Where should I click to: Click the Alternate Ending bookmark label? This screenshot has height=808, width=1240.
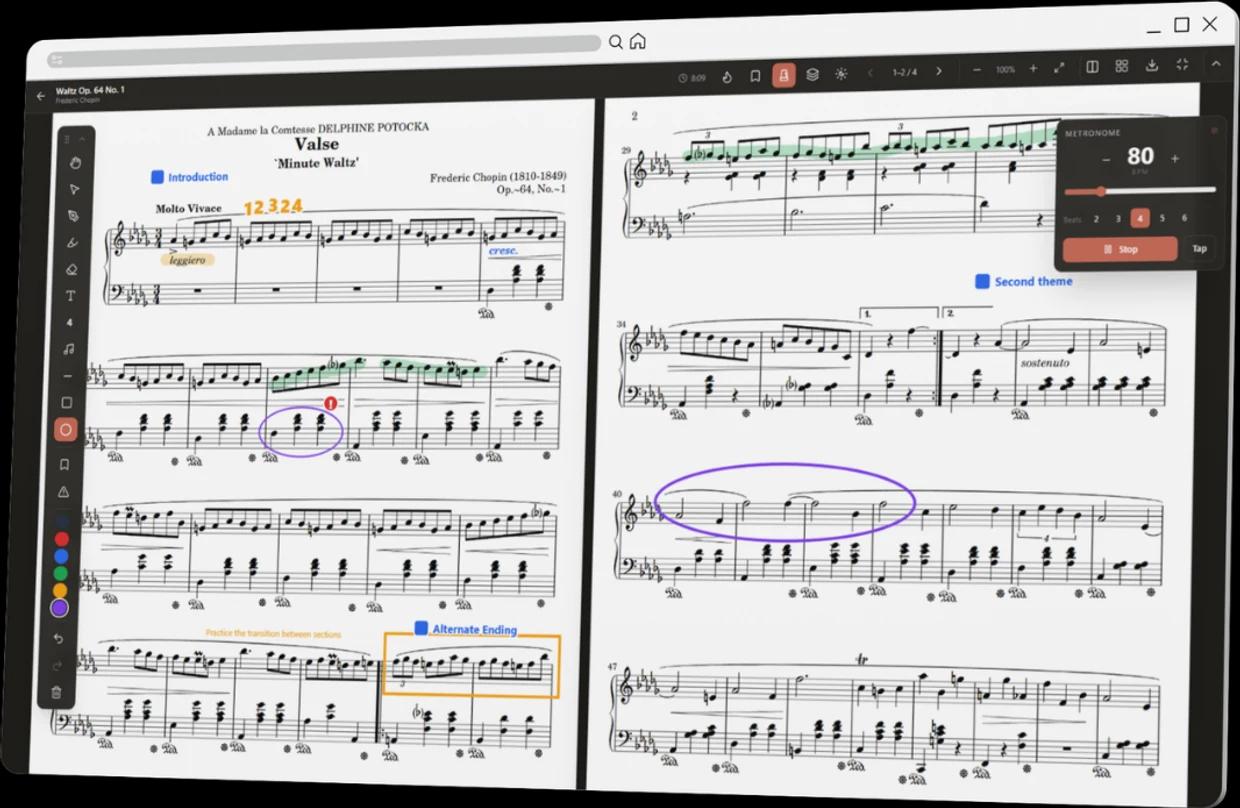[466, 629]
